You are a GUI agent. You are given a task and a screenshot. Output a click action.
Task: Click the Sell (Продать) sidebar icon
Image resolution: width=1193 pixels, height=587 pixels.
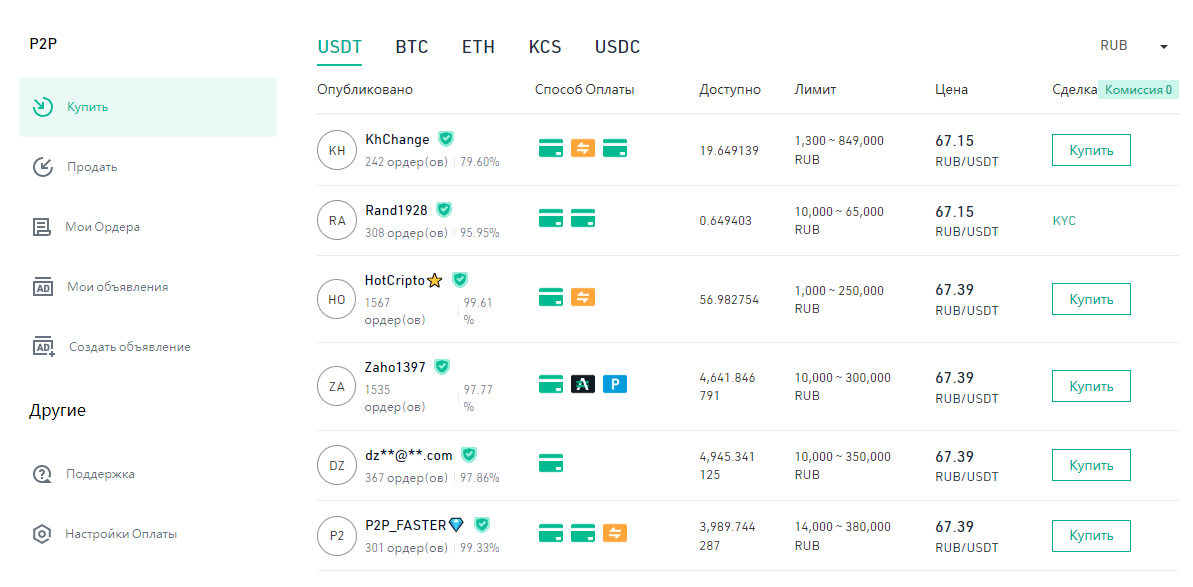pos(42,167)
